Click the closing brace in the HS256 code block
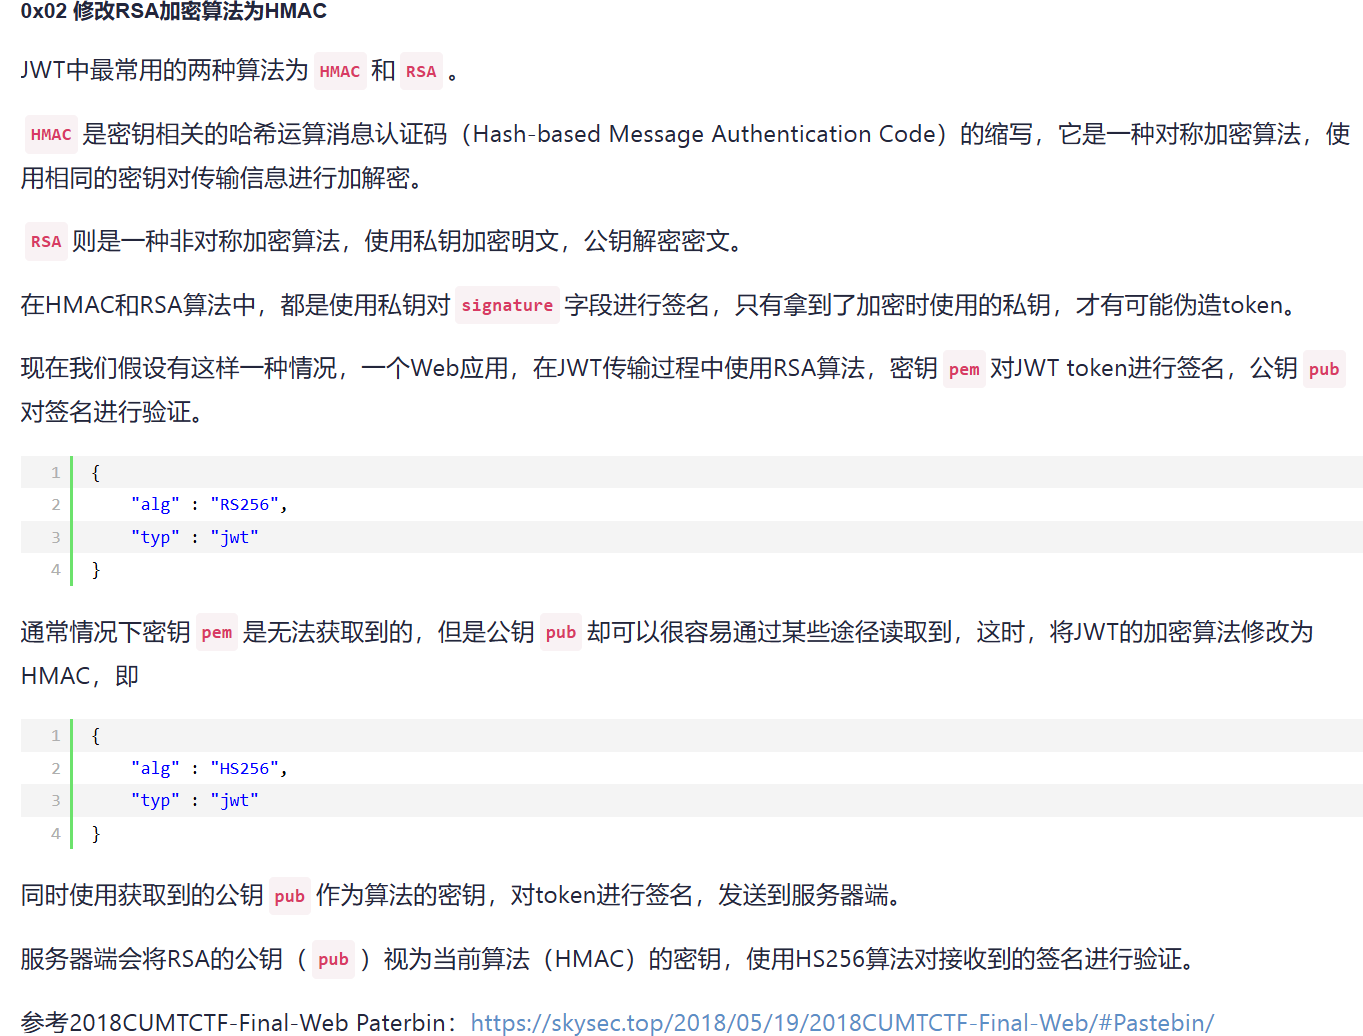Image resolution: width=1363 pixels, height=1036 pixels. click(96, 833)
